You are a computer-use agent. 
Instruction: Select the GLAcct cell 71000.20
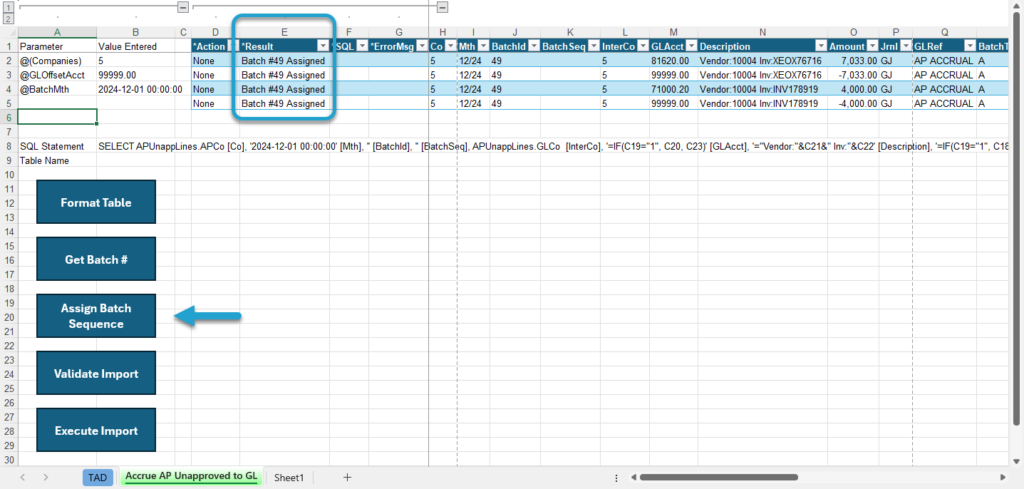point(673,89)
